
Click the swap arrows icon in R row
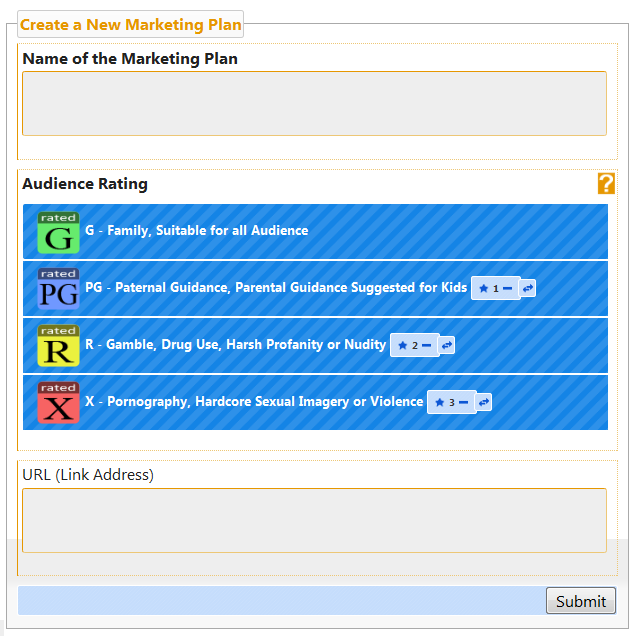pos(447,345)
